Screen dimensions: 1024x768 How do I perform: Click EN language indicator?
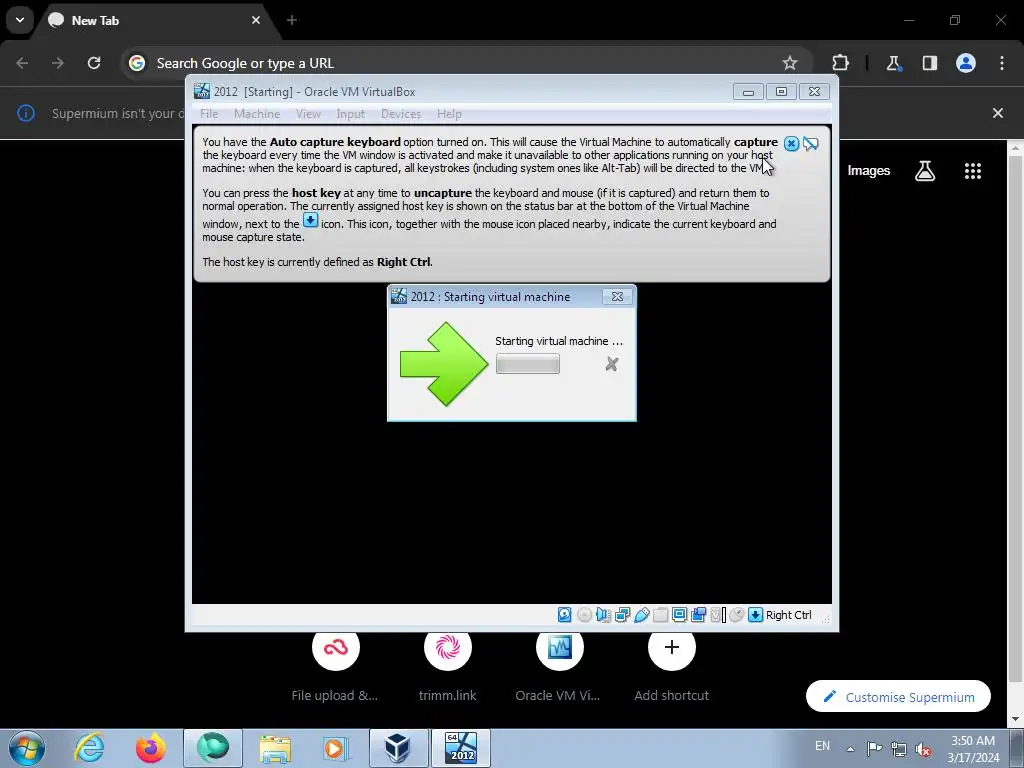[x=822, y=746]
